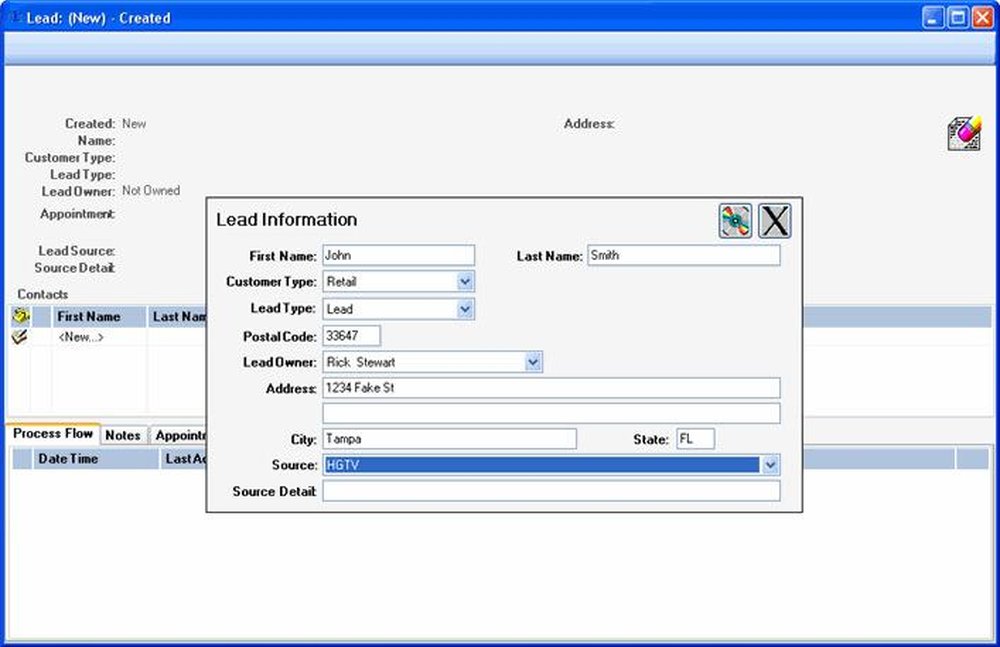
Task: Click the Address line one field
Action: pyautogui.click(x=551, y=388)
